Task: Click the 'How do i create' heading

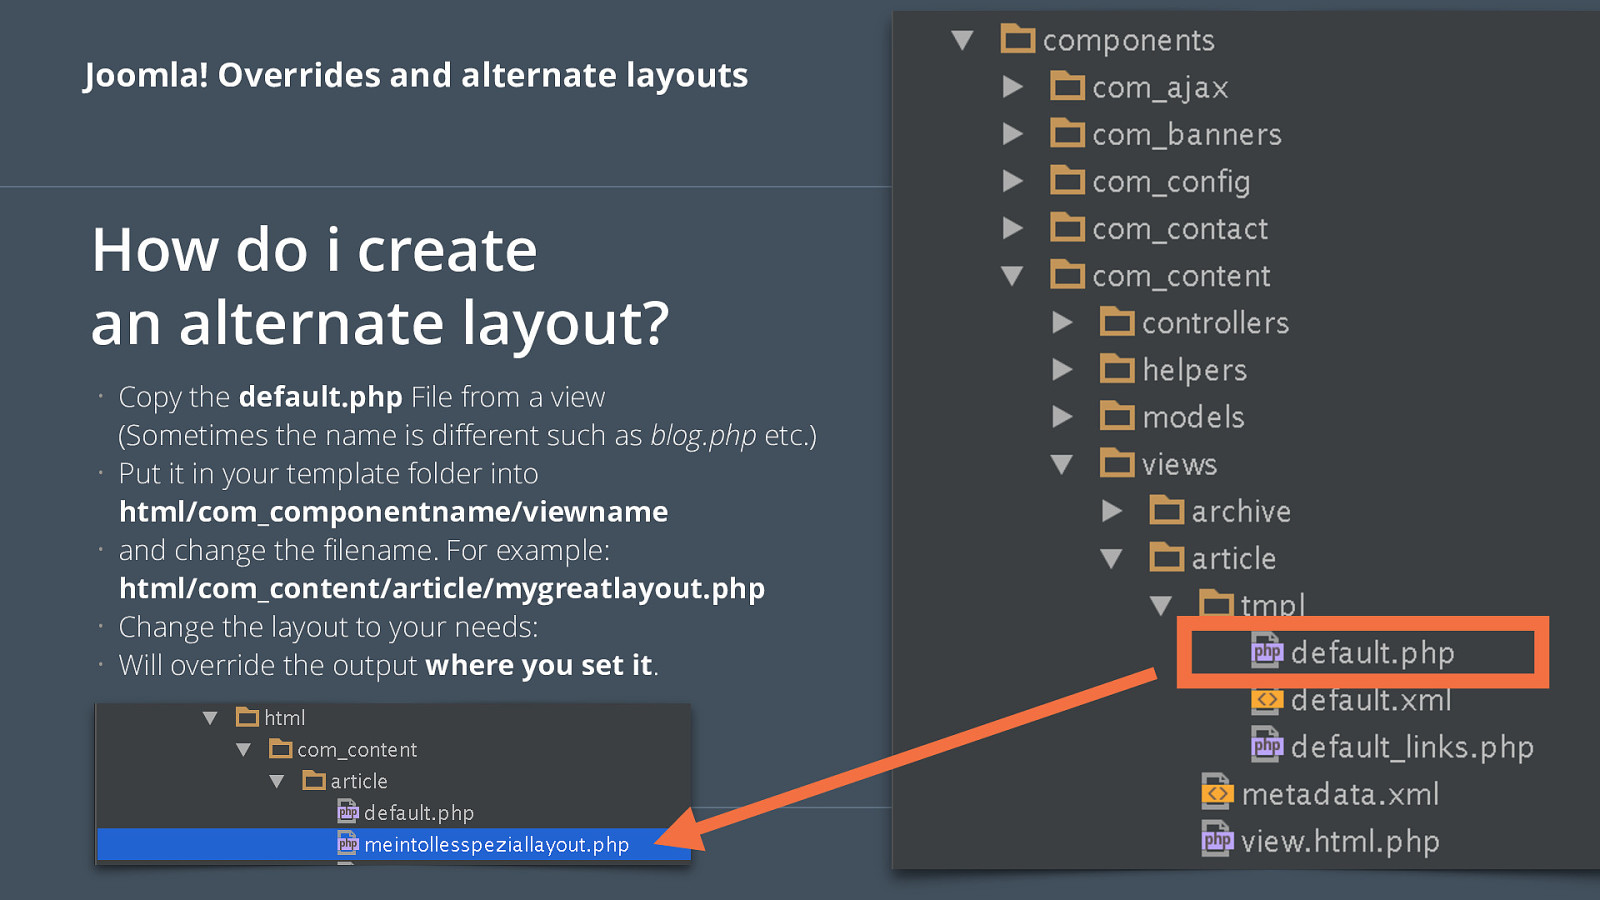Action: click(x=314, y=249)
